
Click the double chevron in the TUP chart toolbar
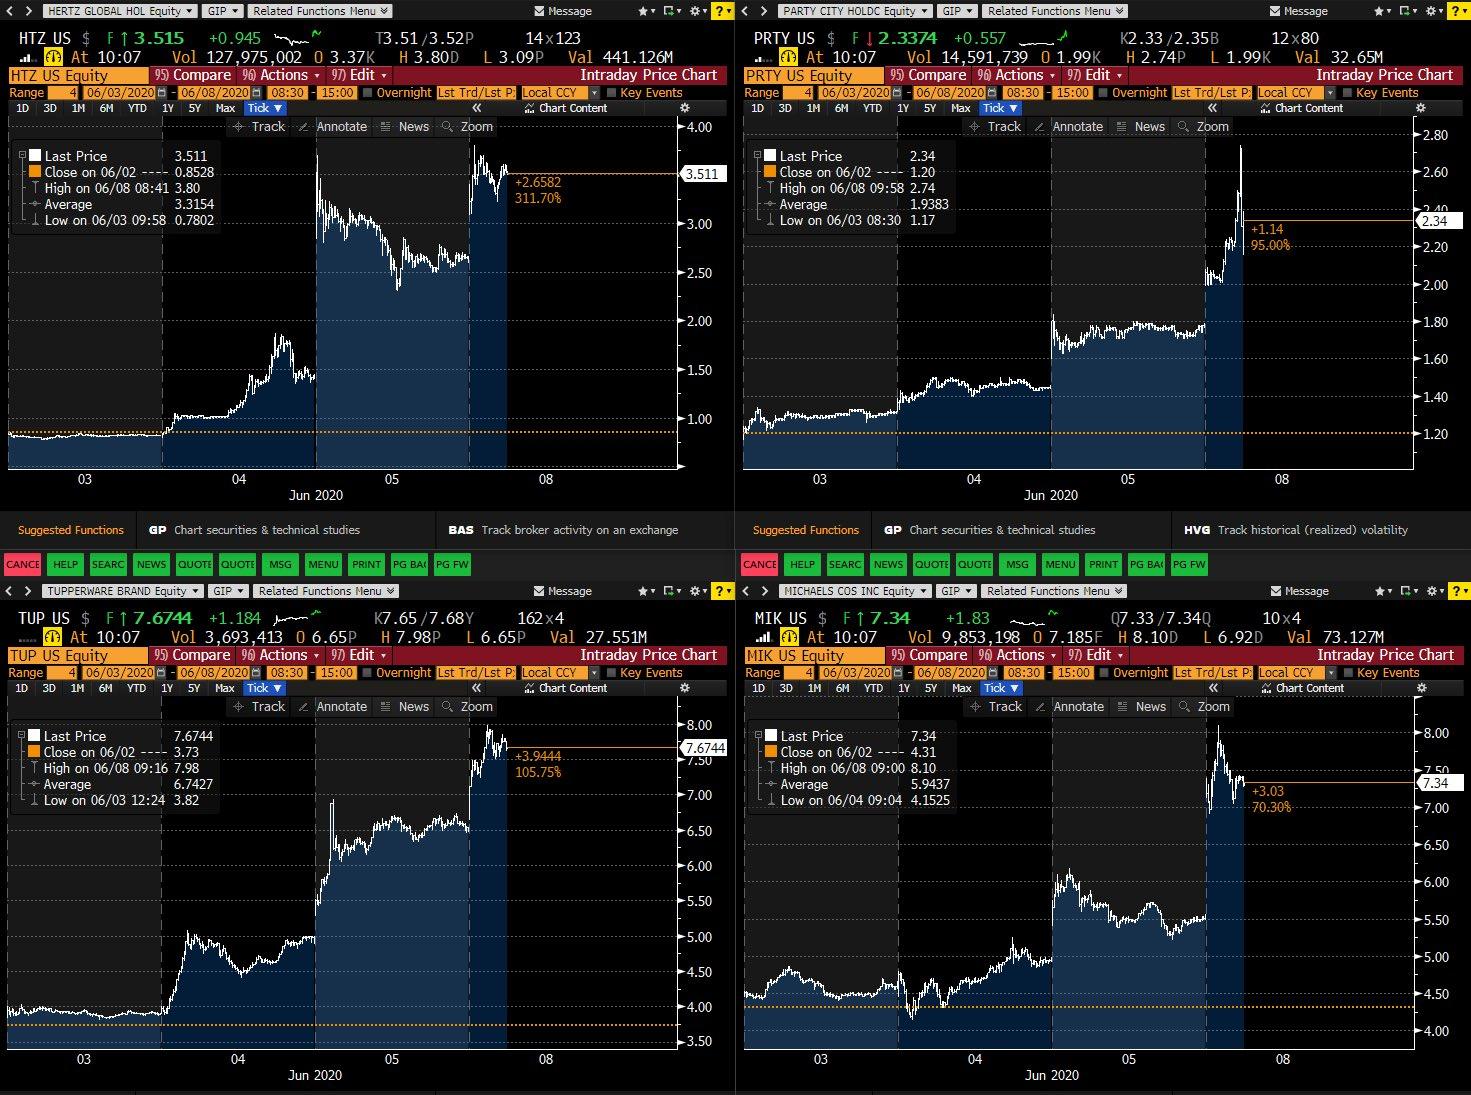(477, 688)
